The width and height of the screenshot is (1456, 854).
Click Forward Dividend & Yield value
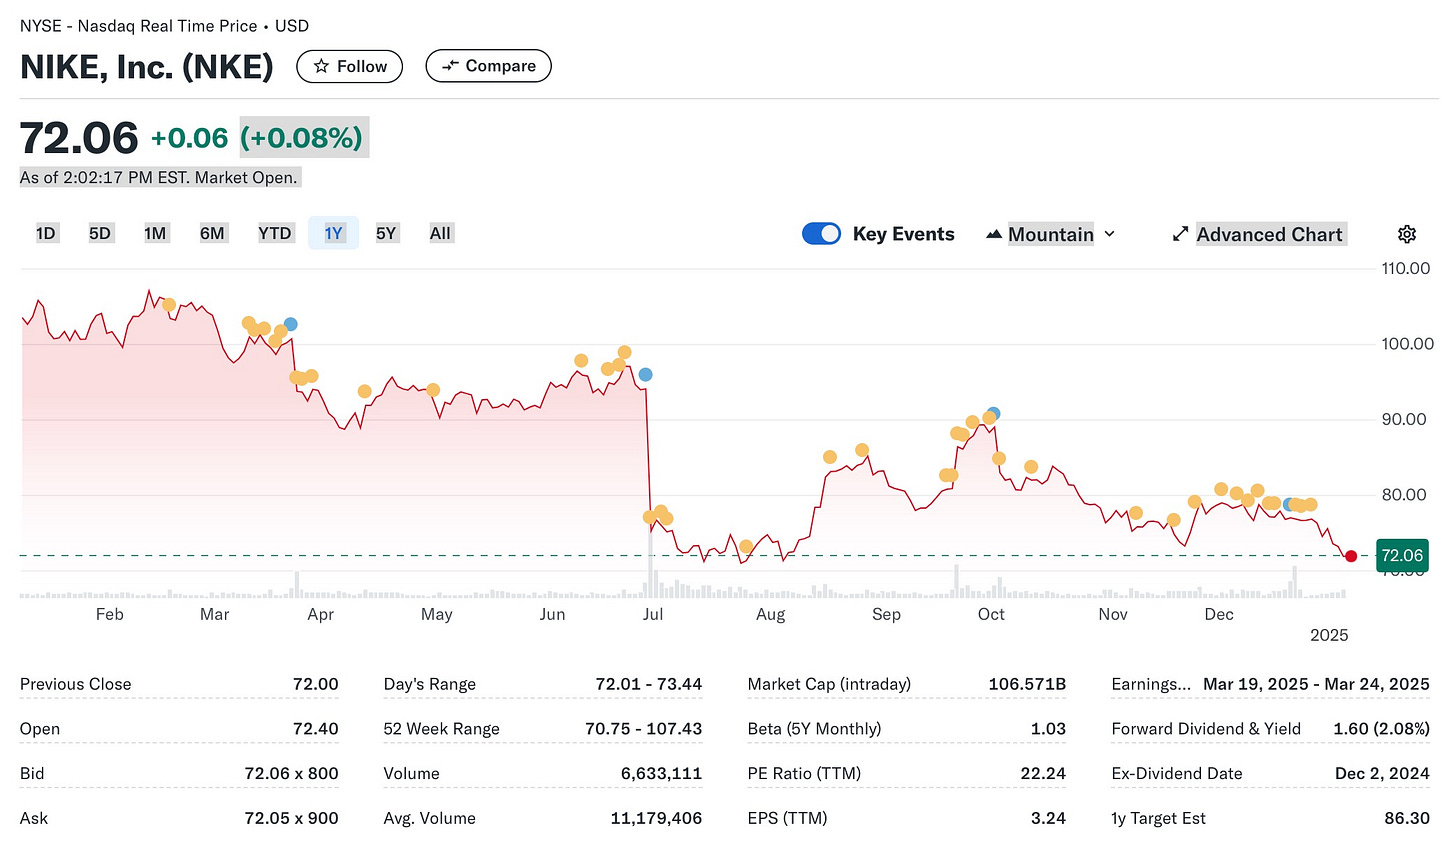tap(1381, 729)
